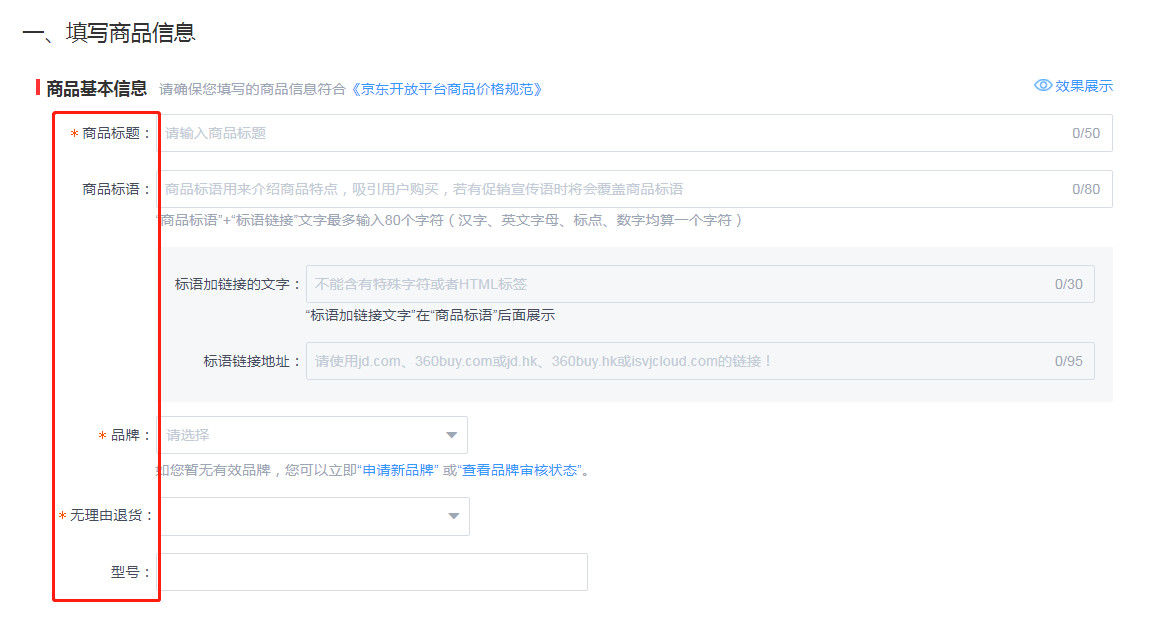Open the 京东开放平台商品价格规范 link
Viewport: 1176px width, 625px height.
click(448, 89)
